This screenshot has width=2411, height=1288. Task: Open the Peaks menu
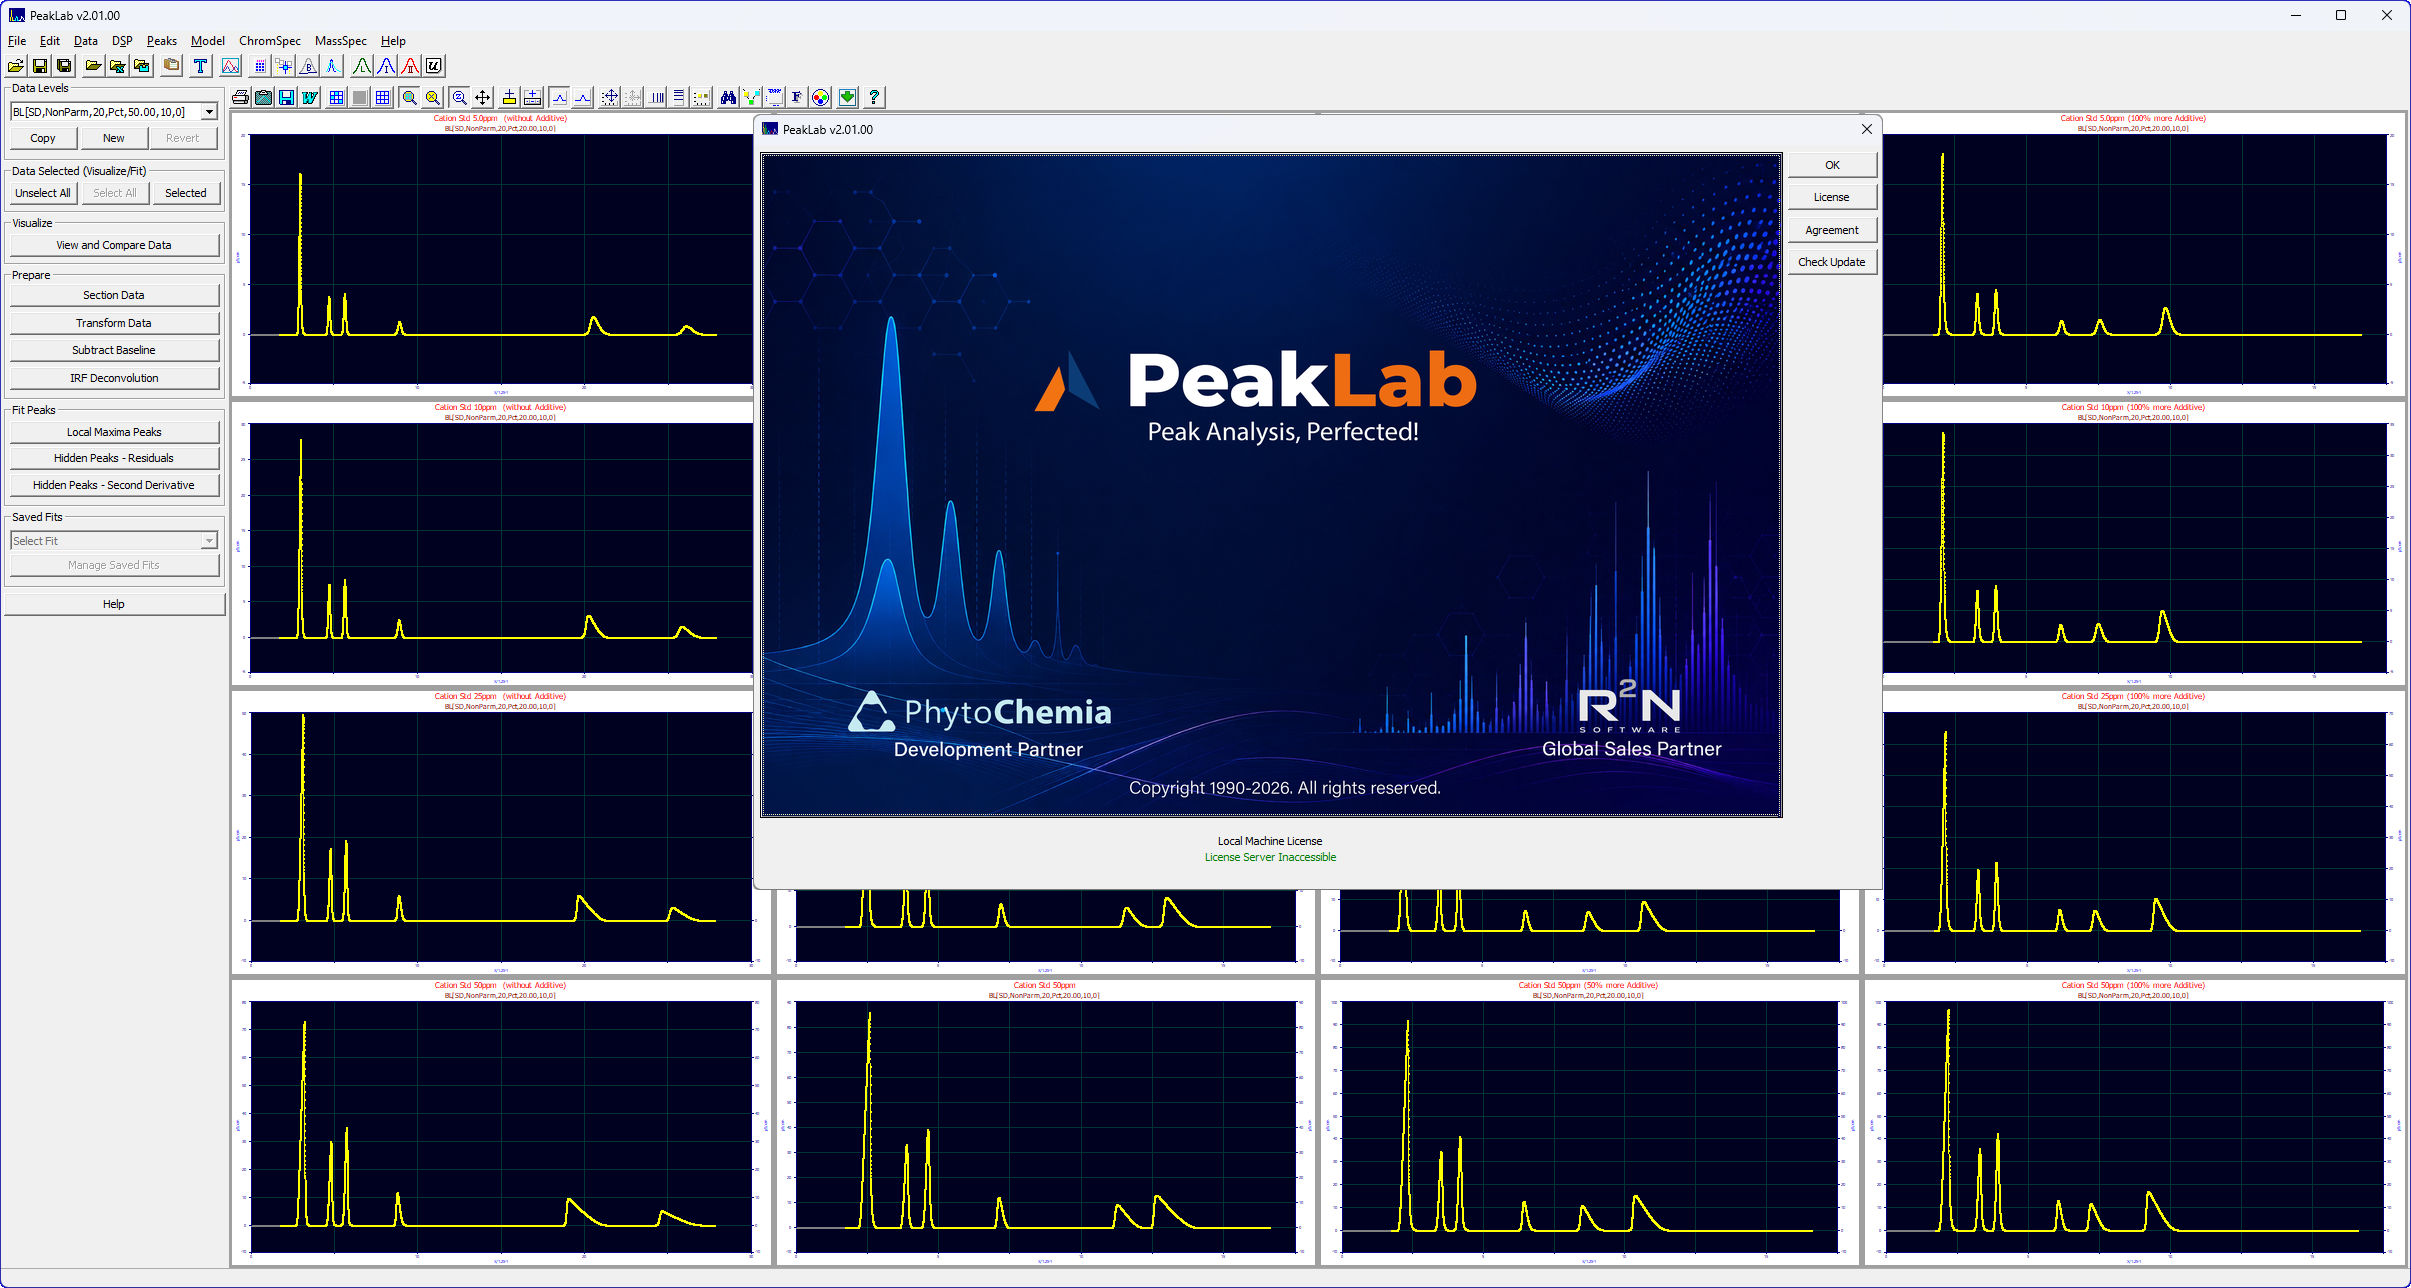162,41
